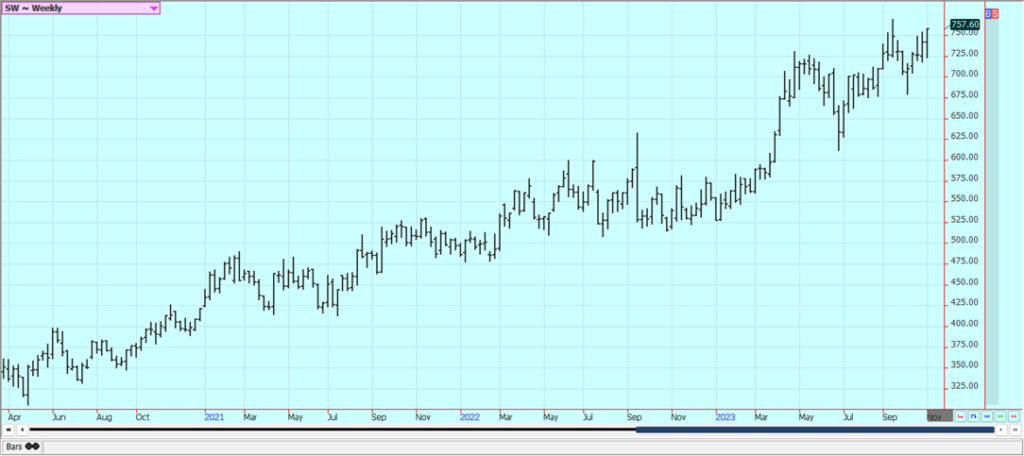
Task: Click the 500.00 price axis label
Action: (x=964, y=240)
